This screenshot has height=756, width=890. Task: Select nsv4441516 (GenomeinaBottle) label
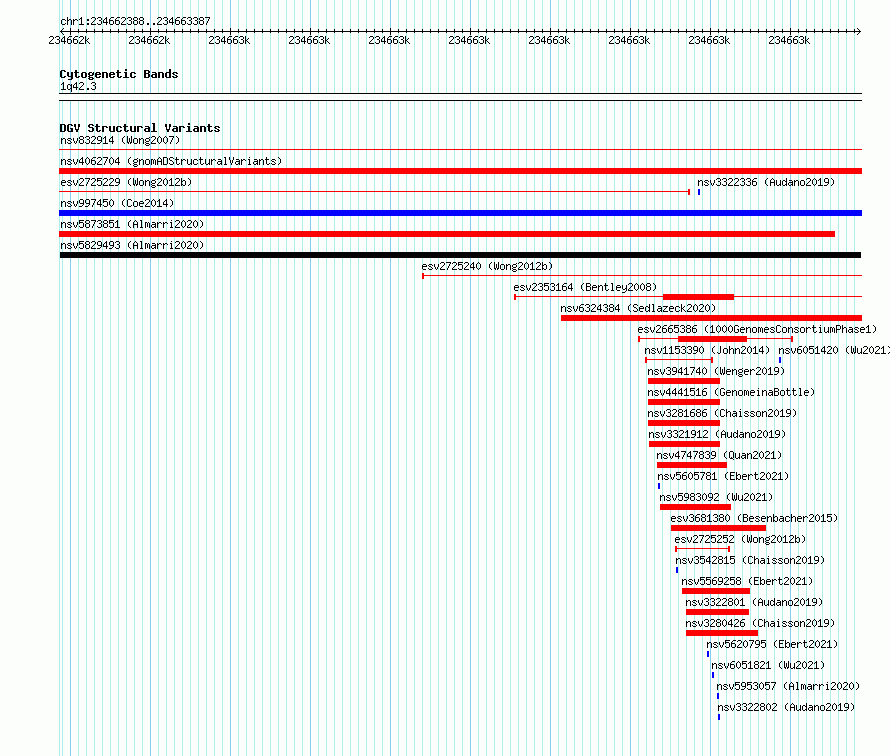pos(731,392)
